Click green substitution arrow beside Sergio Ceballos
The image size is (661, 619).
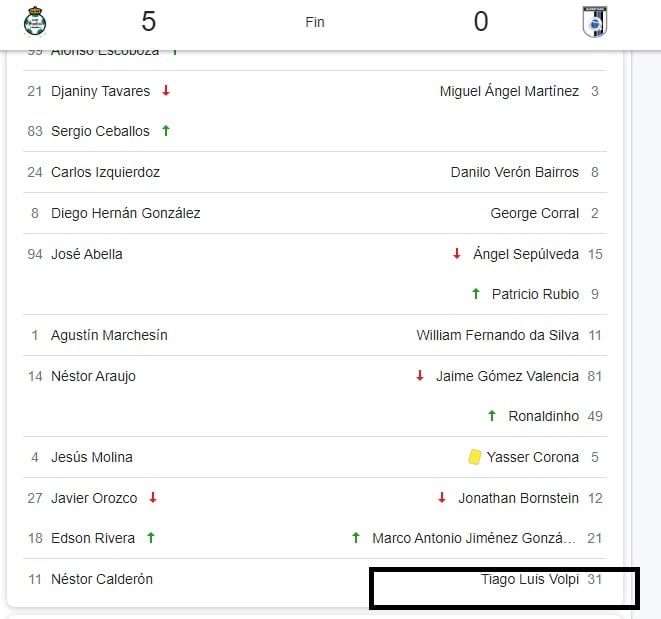[166, 131]
